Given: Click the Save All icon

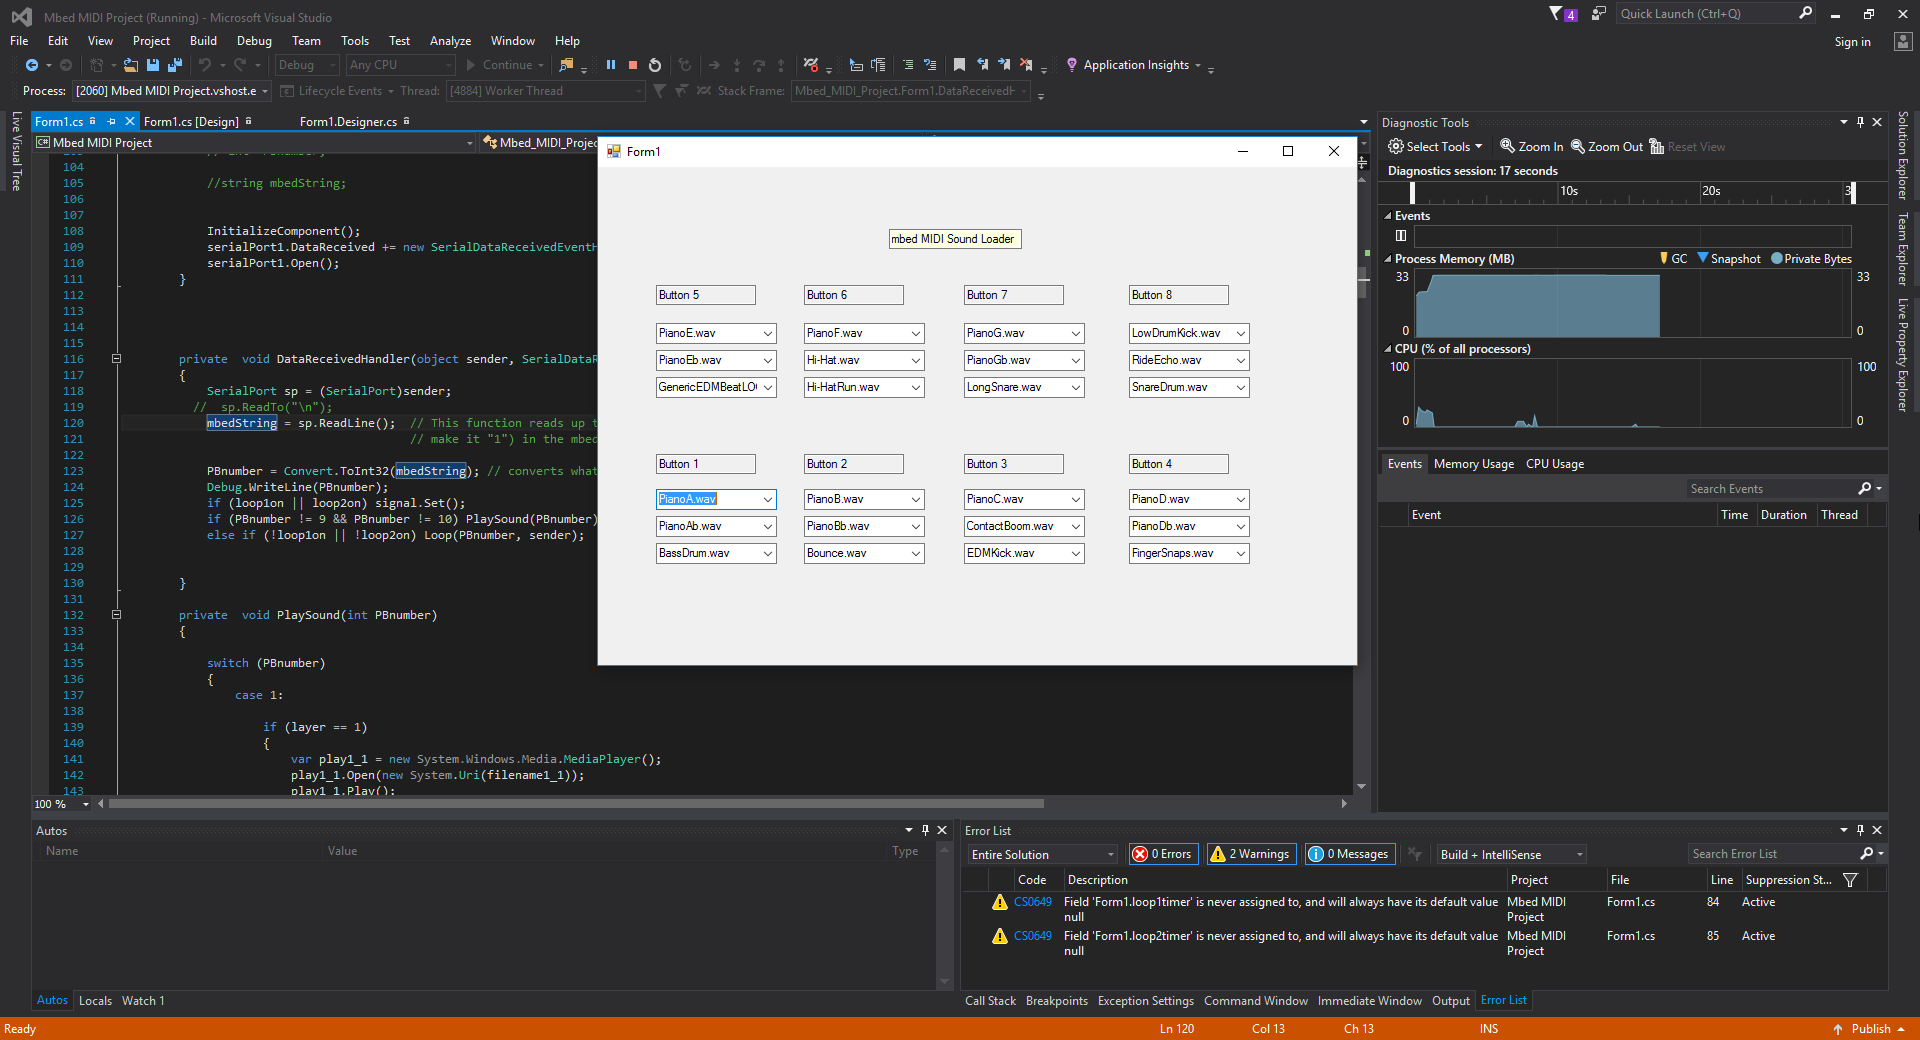Looking at the screenshot, I should click(175, 65).
